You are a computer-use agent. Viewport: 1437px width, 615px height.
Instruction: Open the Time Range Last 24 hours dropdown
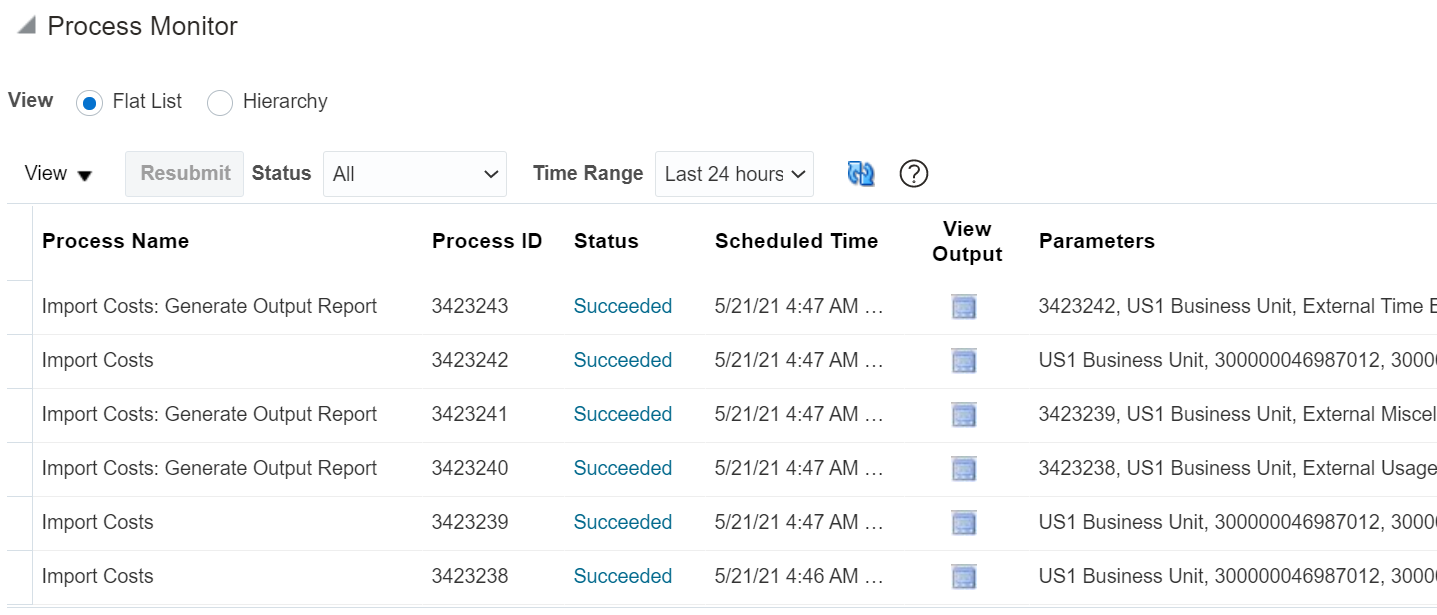coord(734,174)
